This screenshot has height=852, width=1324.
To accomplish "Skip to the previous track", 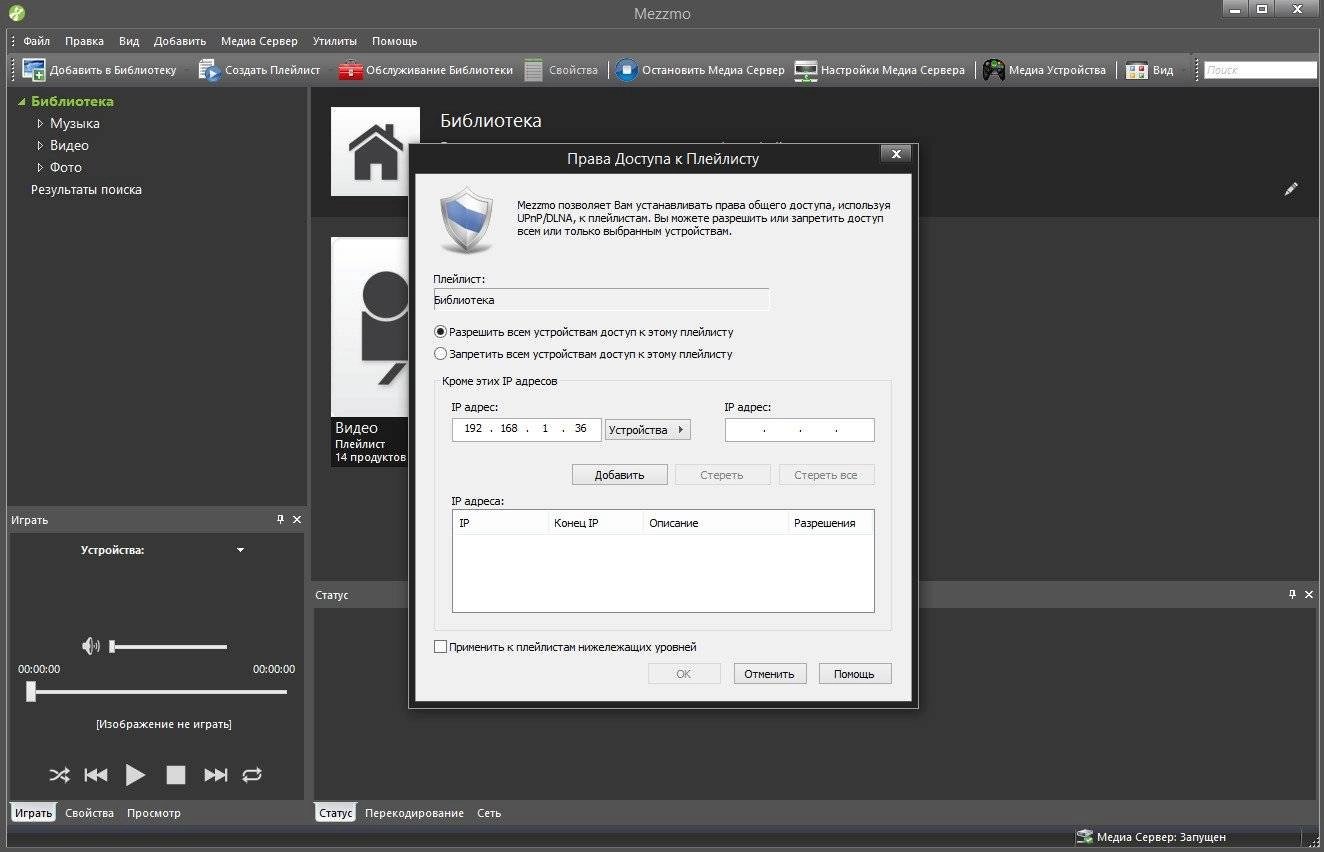I will [x=96, y=775].
